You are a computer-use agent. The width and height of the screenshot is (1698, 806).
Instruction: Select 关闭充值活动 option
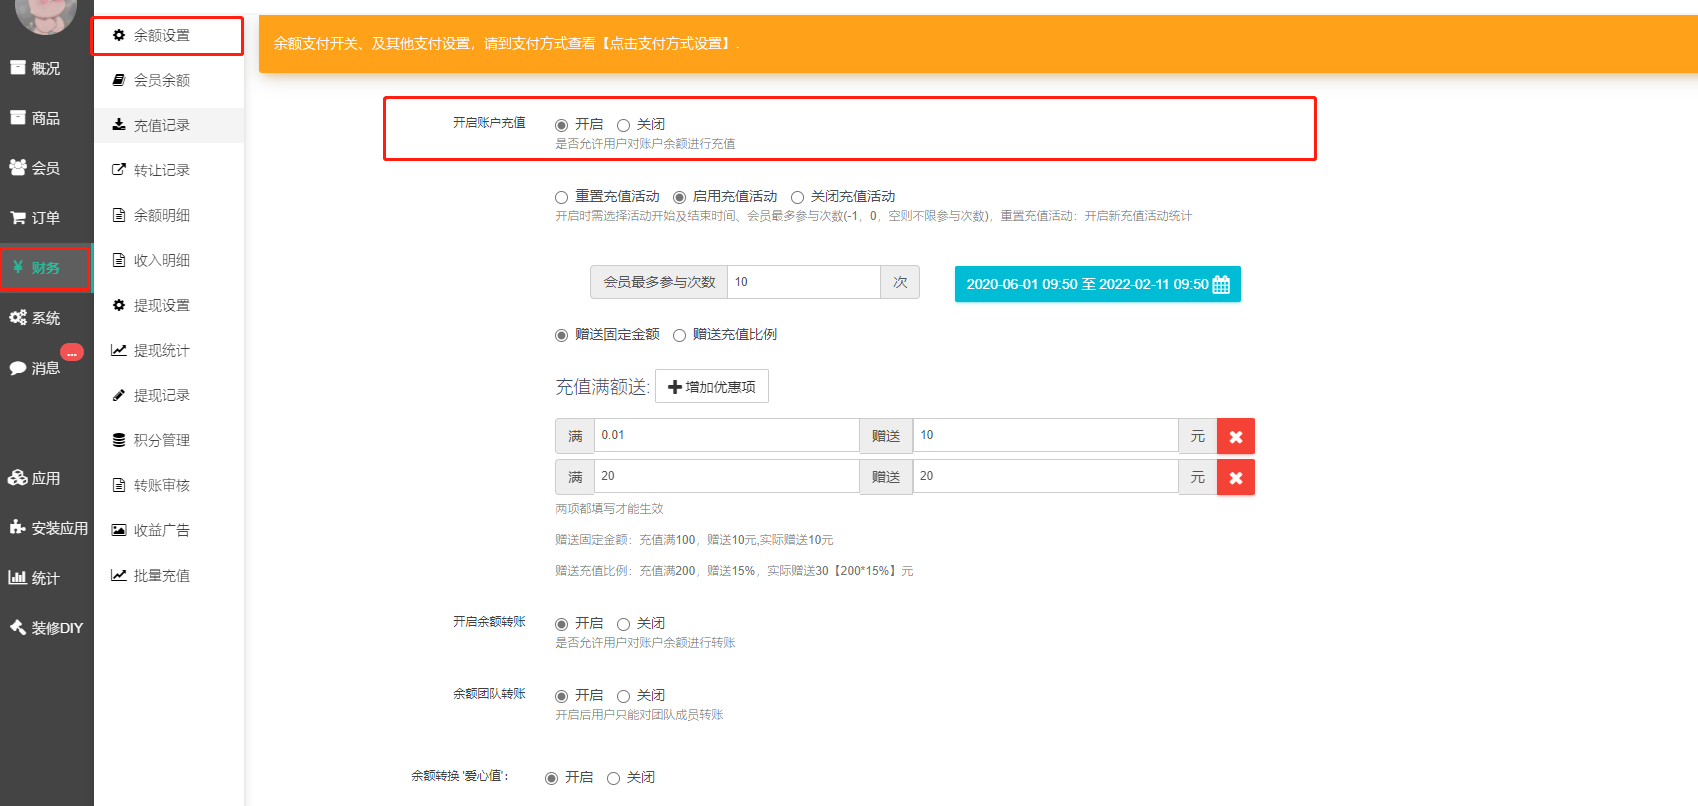click(797, 197)
